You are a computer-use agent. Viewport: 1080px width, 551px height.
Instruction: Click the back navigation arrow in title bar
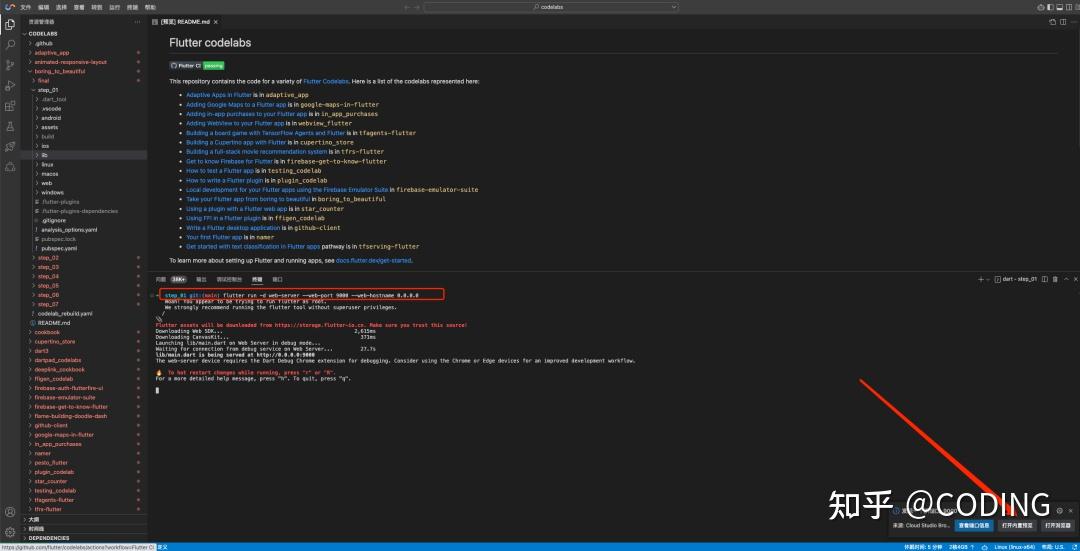[x=406, y=7]
